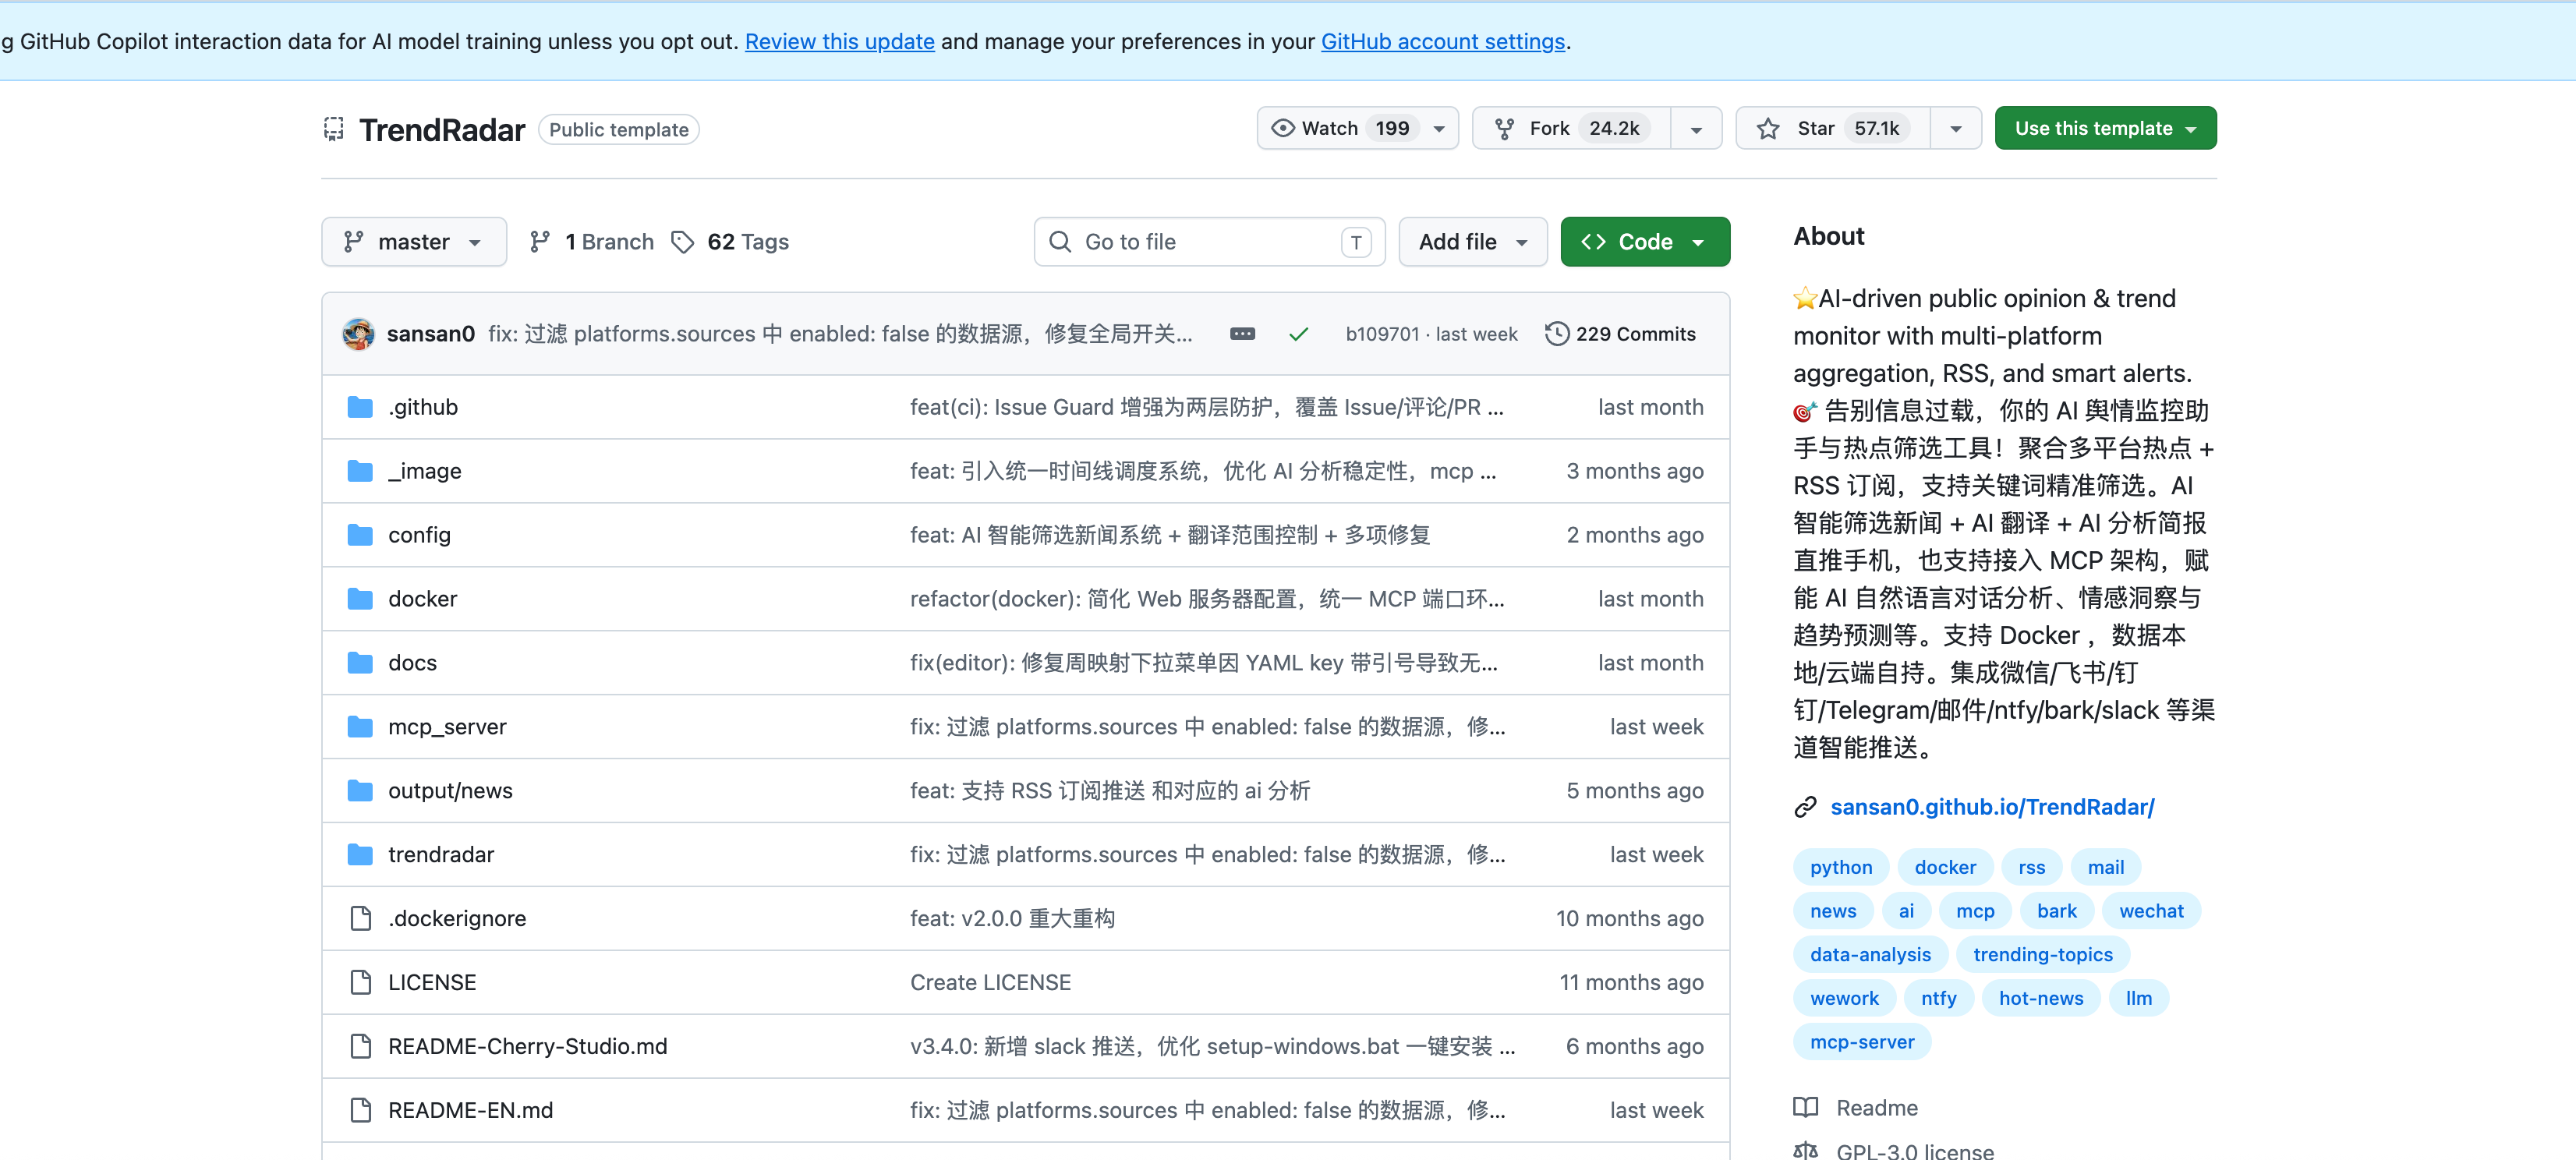
Task: Open commit b109701
Action: 1382,334
